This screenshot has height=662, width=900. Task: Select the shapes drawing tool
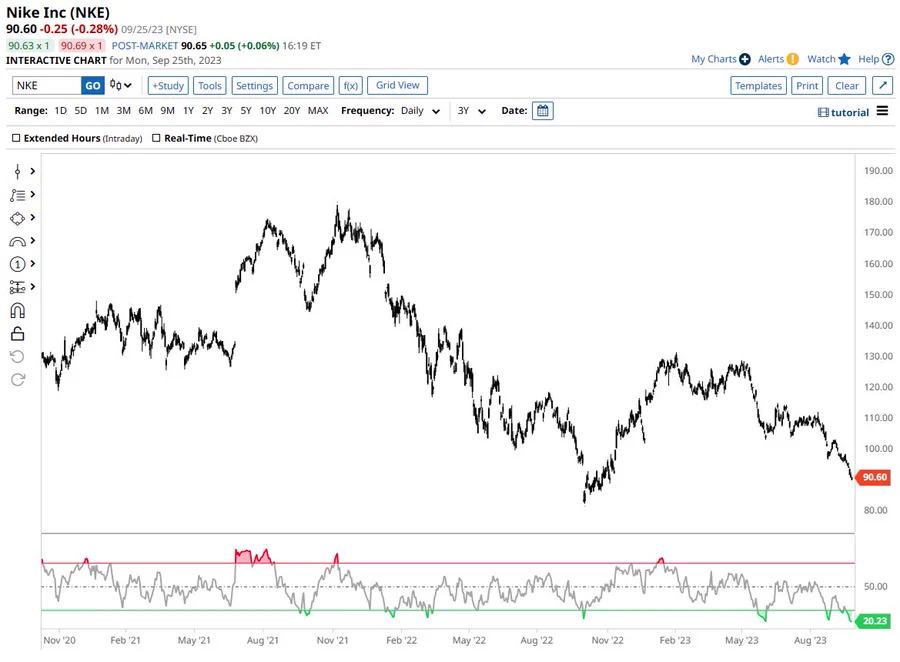[x=17, y=218]
